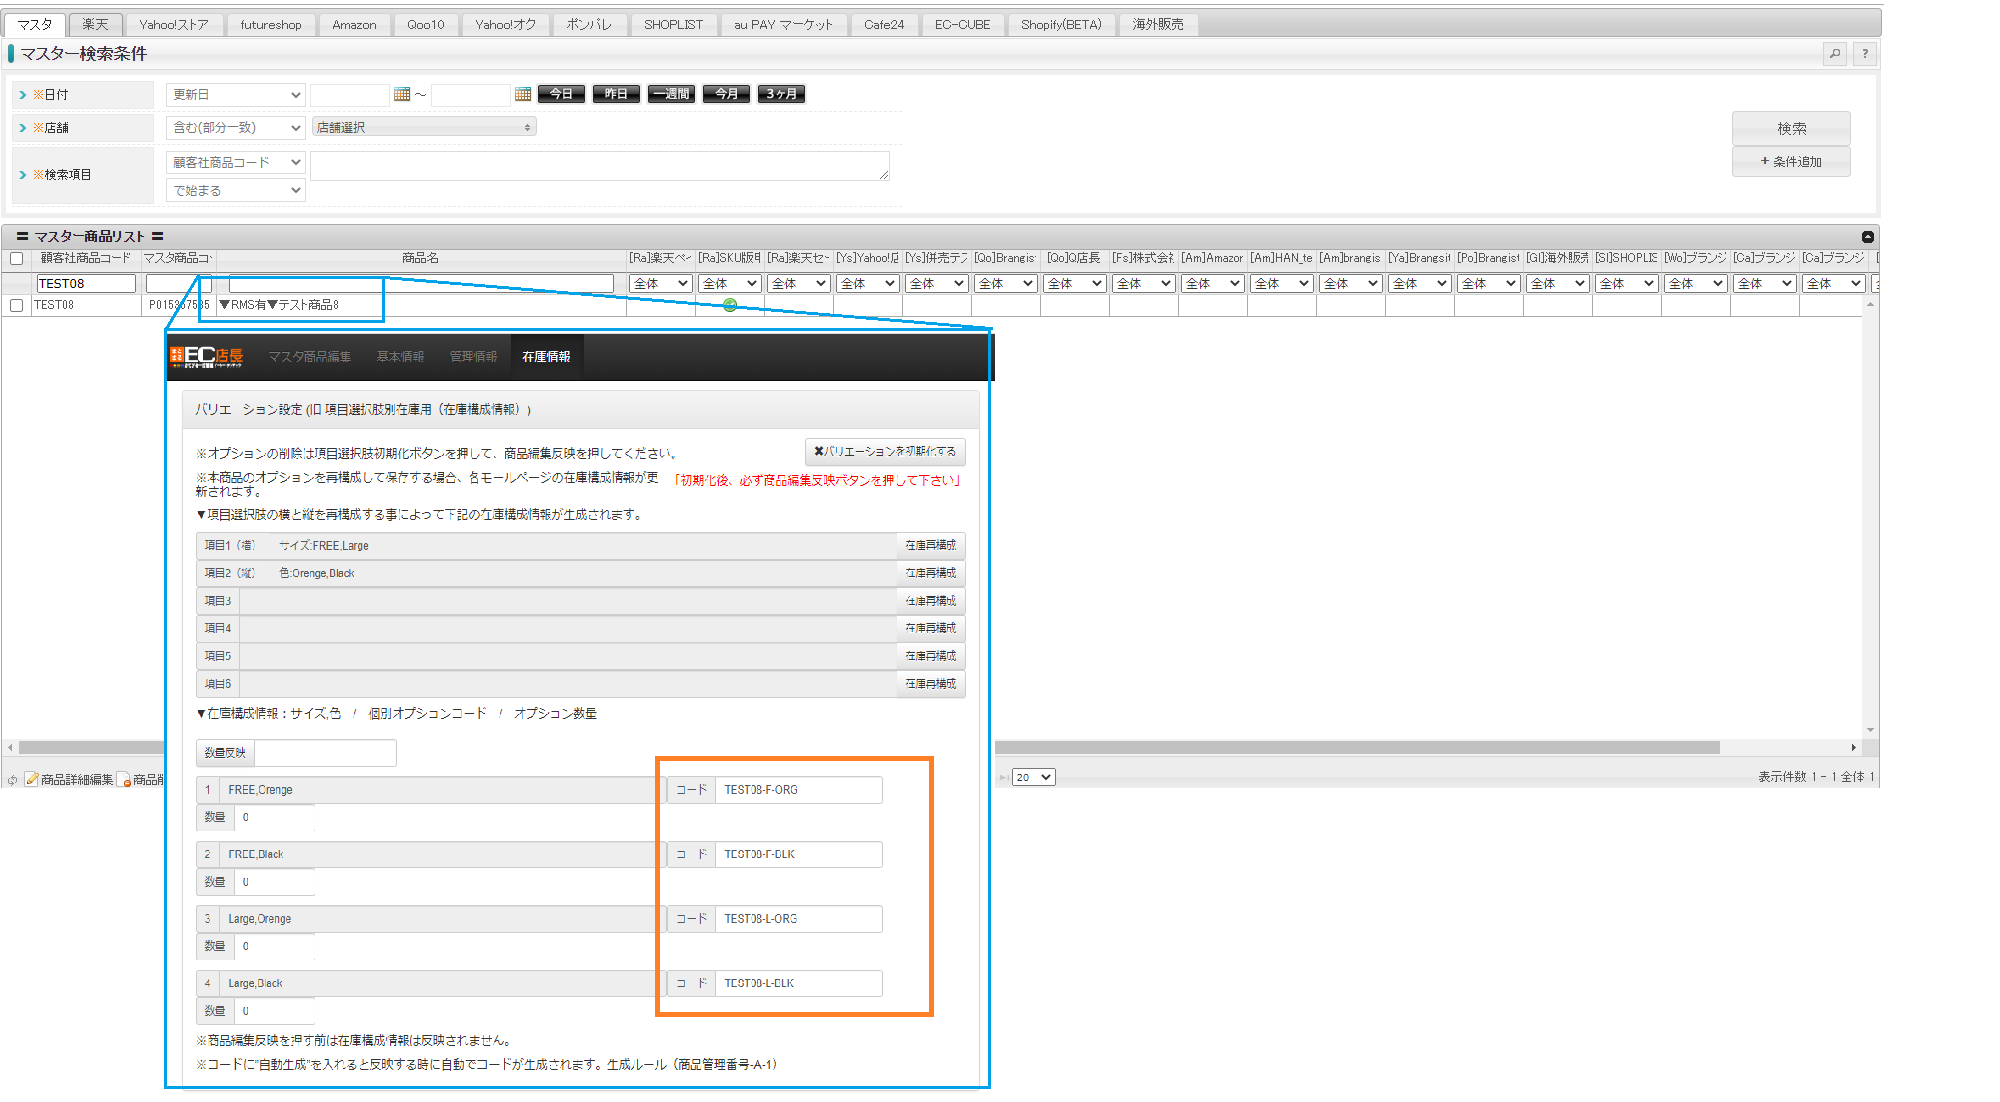Click the 昨日 date shortcut button
The width and height of the screenshot is (2000, 1102).
coord(616,94)
